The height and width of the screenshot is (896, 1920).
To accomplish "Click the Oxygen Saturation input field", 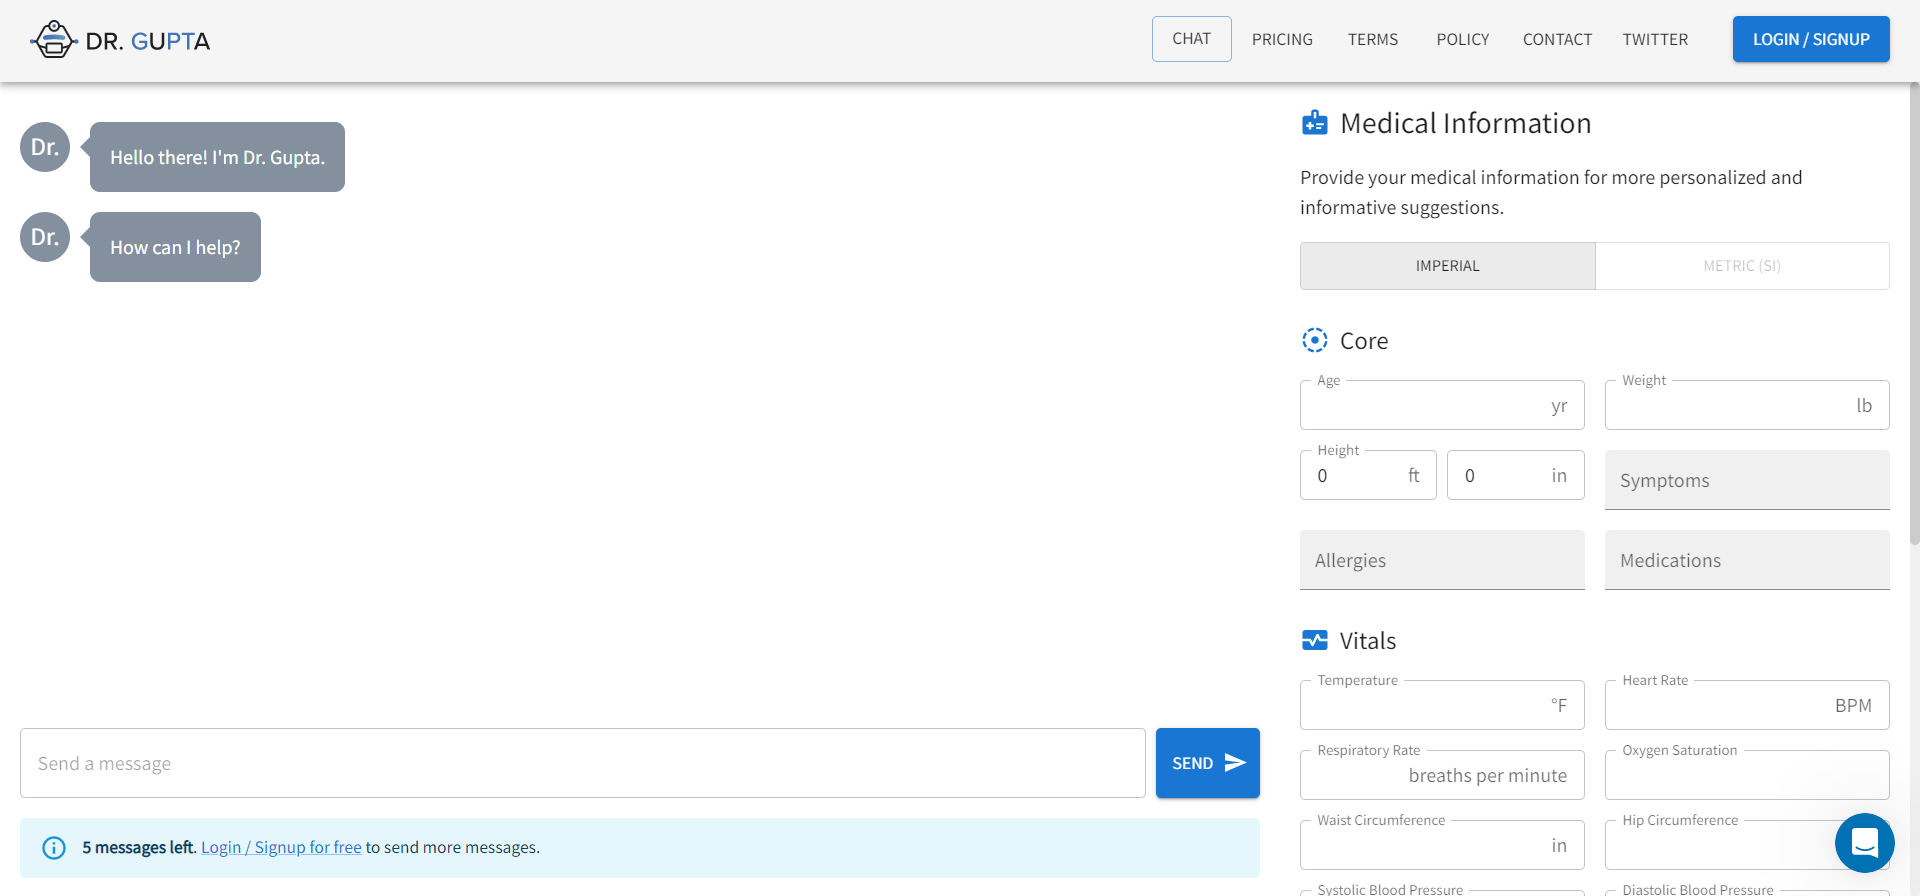I will [1747, 775].
